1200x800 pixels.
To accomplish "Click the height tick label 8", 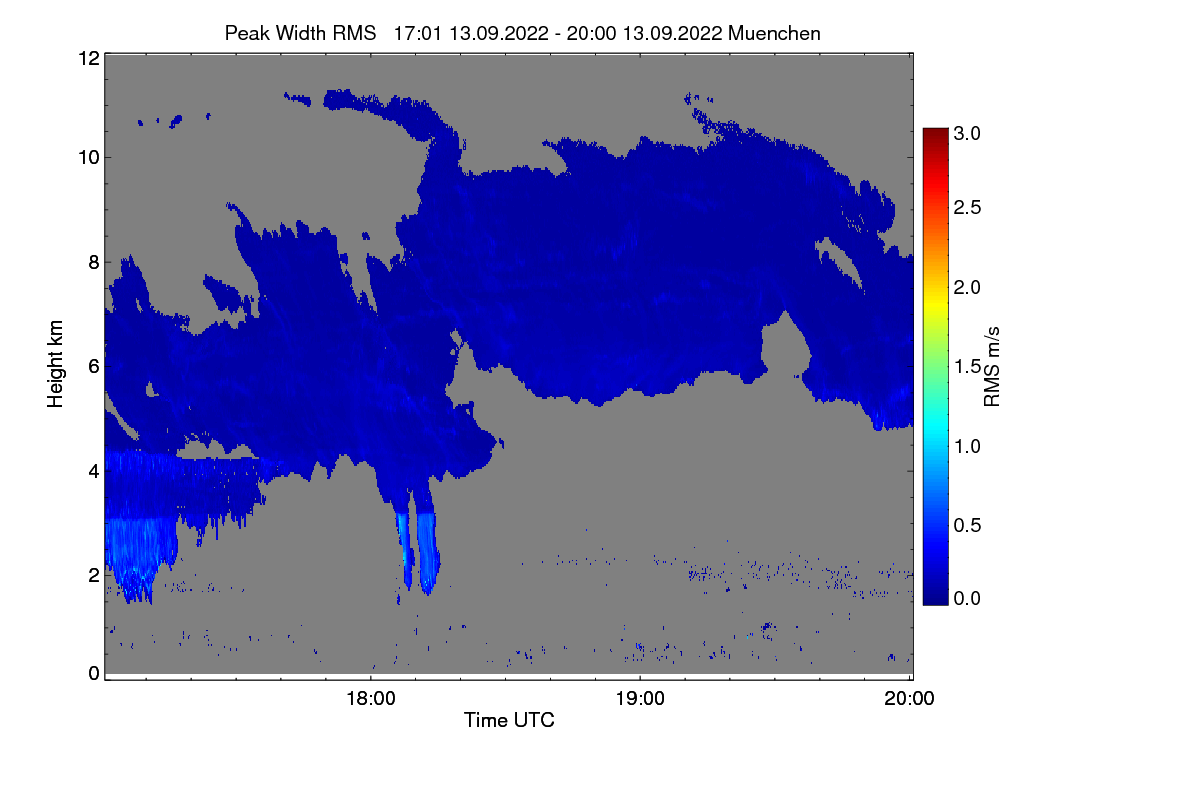I will coord(93,262).
